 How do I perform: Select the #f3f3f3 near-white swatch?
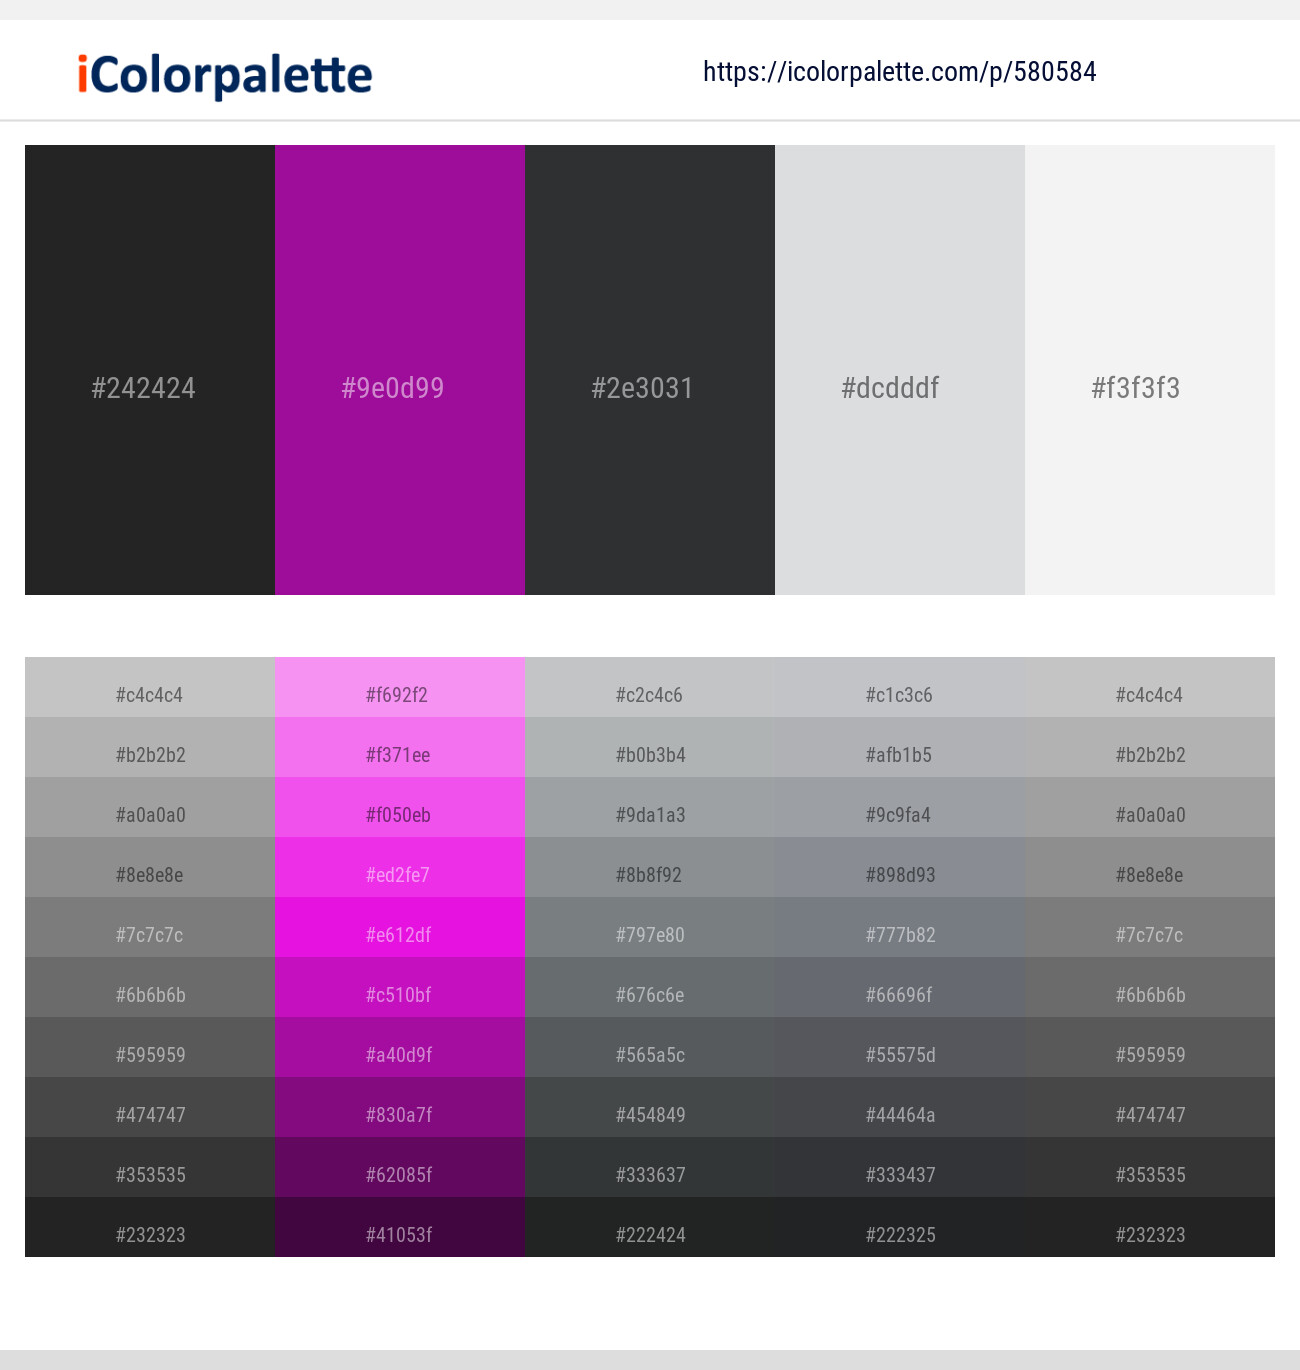pyautogui.click(x=1150, y=370)
